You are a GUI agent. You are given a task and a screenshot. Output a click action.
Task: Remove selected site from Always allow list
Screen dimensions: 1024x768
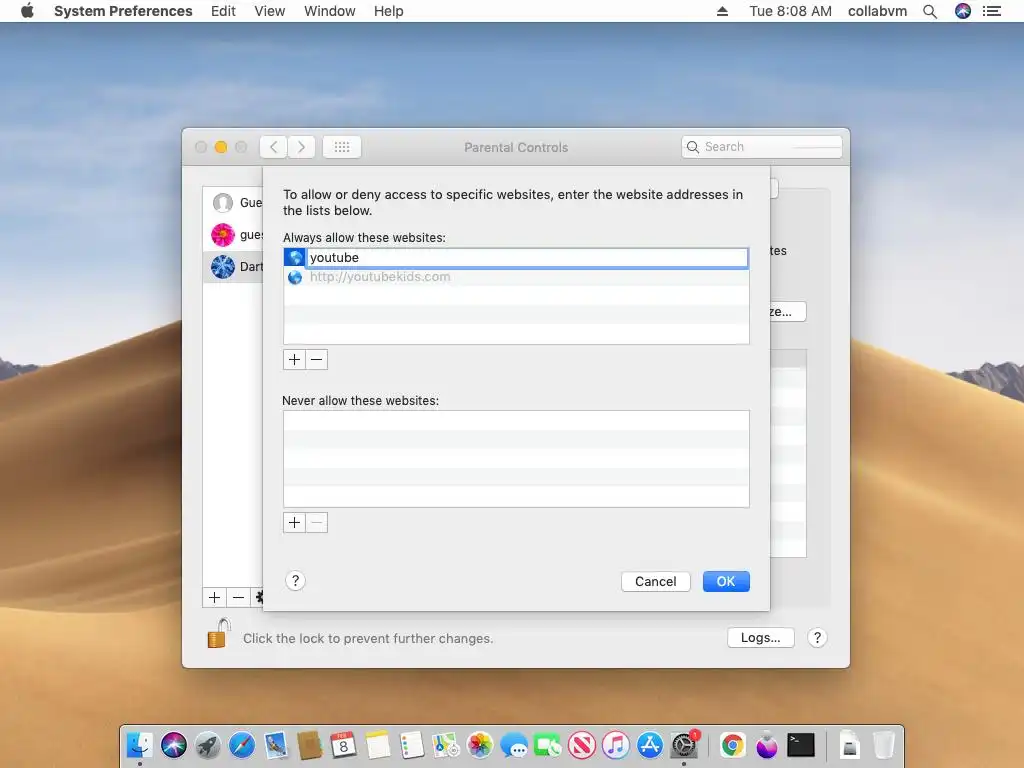(x=316, y=359)
